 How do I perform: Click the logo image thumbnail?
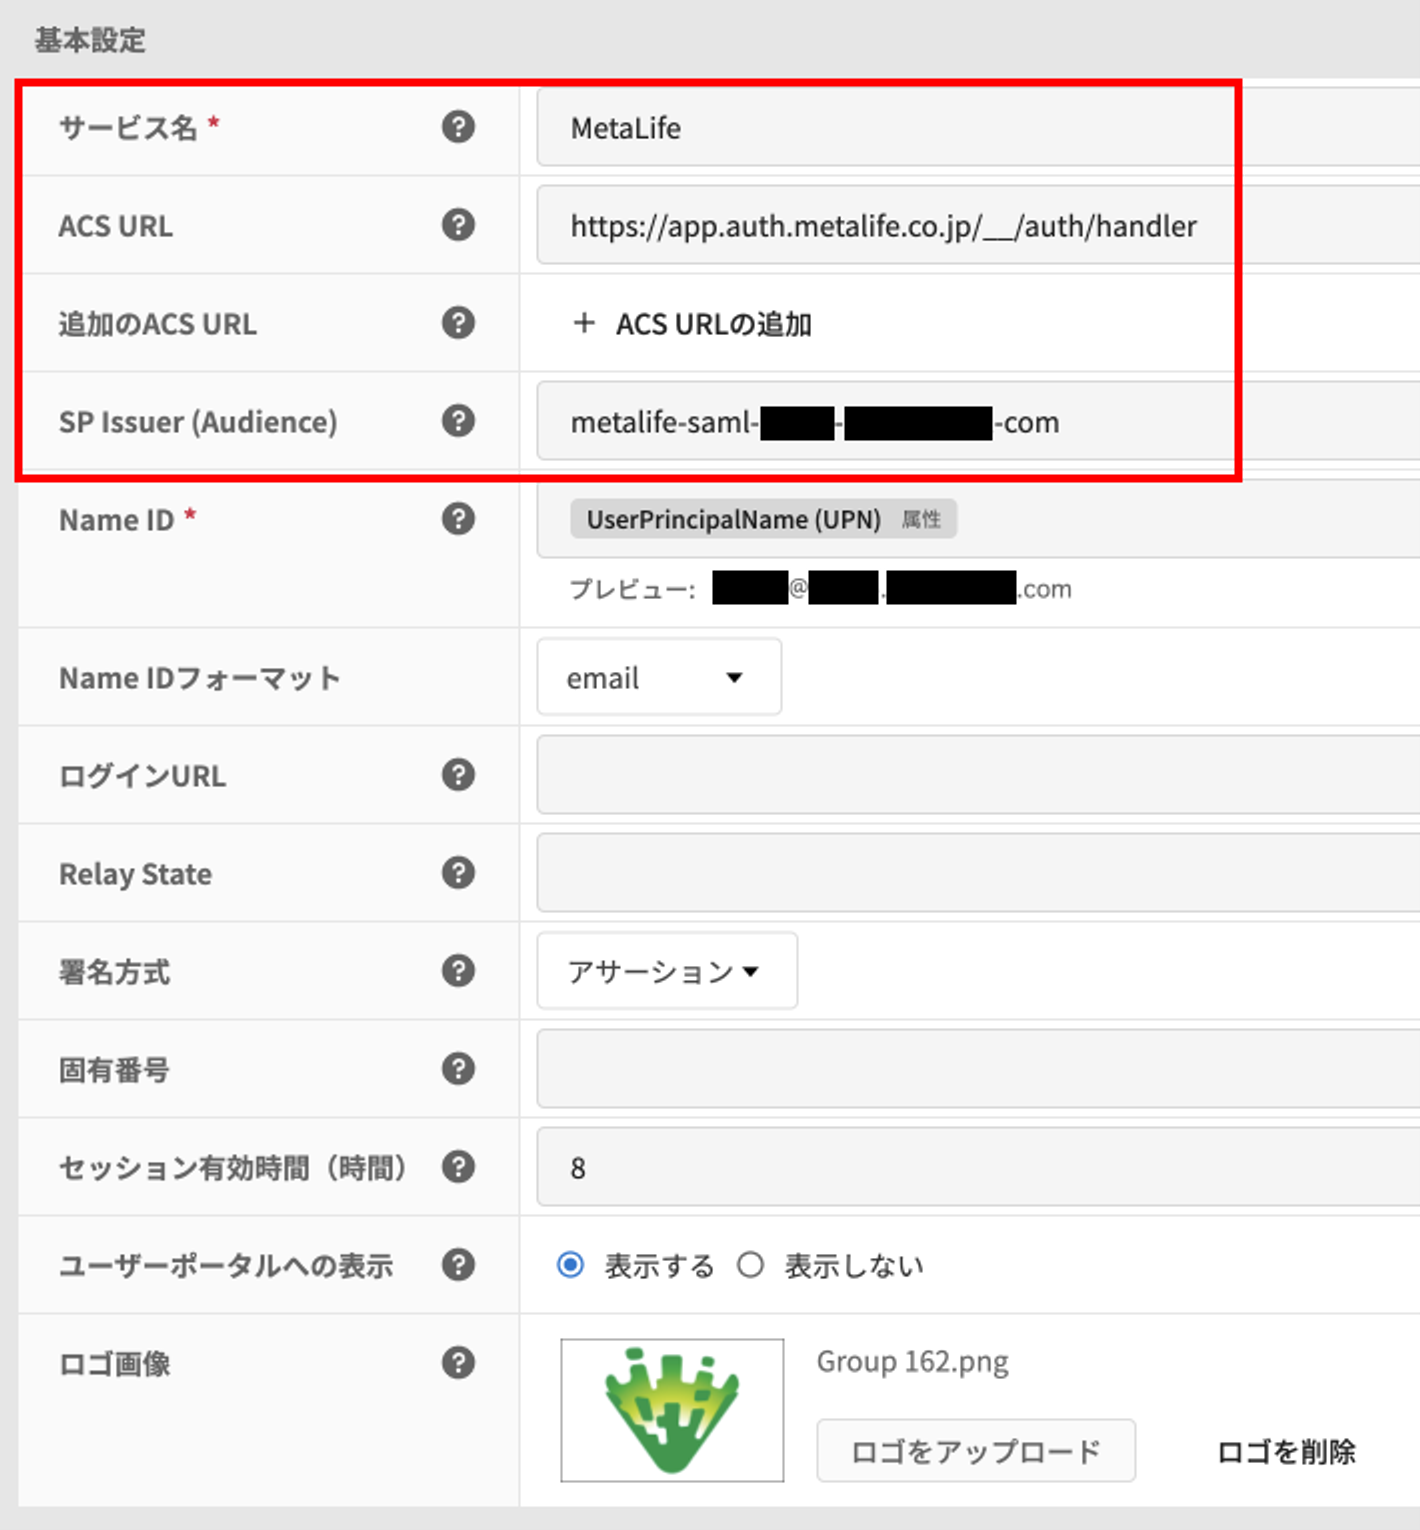click(672, 1410)
